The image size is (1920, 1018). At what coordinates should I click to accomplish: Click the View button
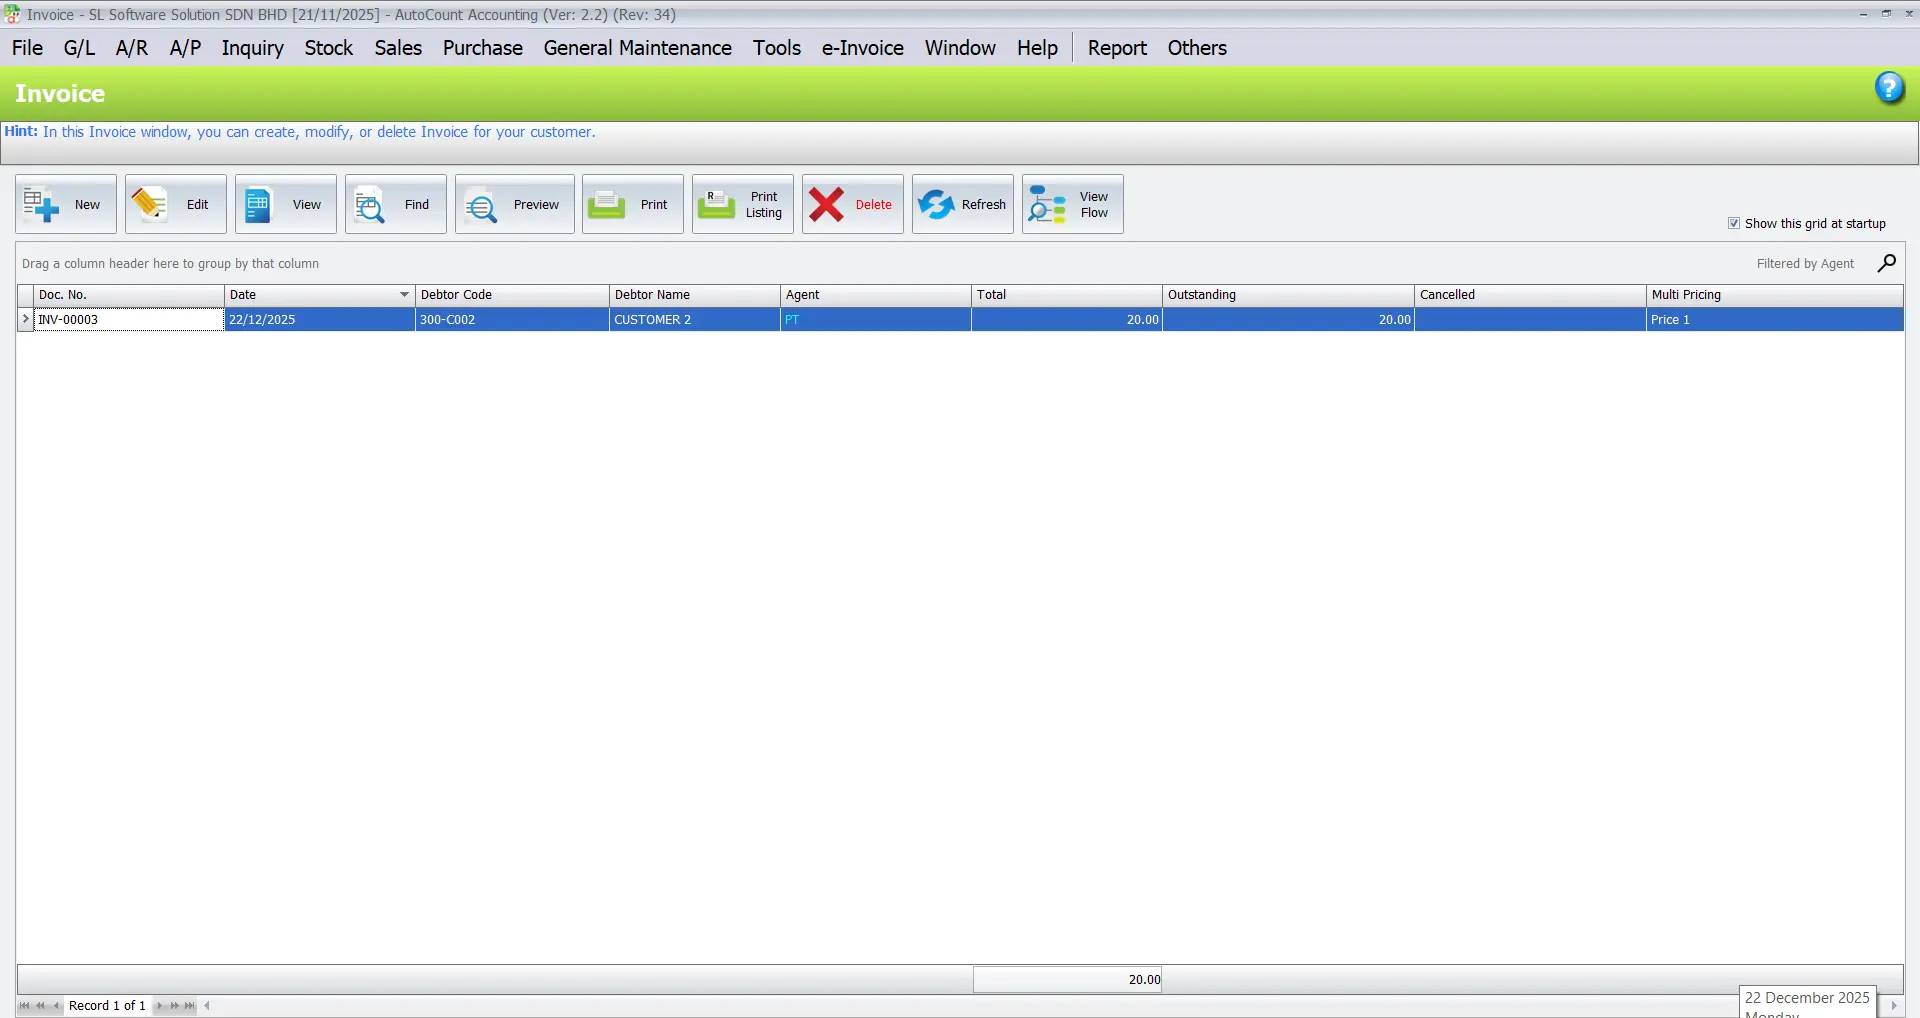[x=284, y=204]
